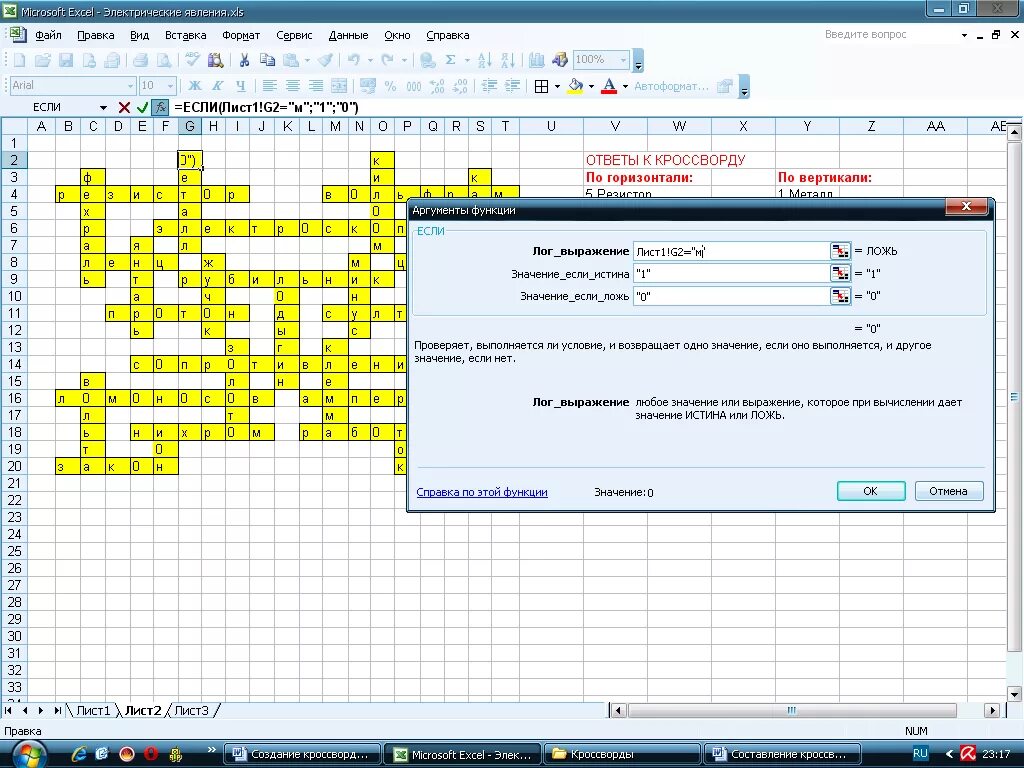
Task: Toggle Underline Ч formatting
Action: [240, 86]
